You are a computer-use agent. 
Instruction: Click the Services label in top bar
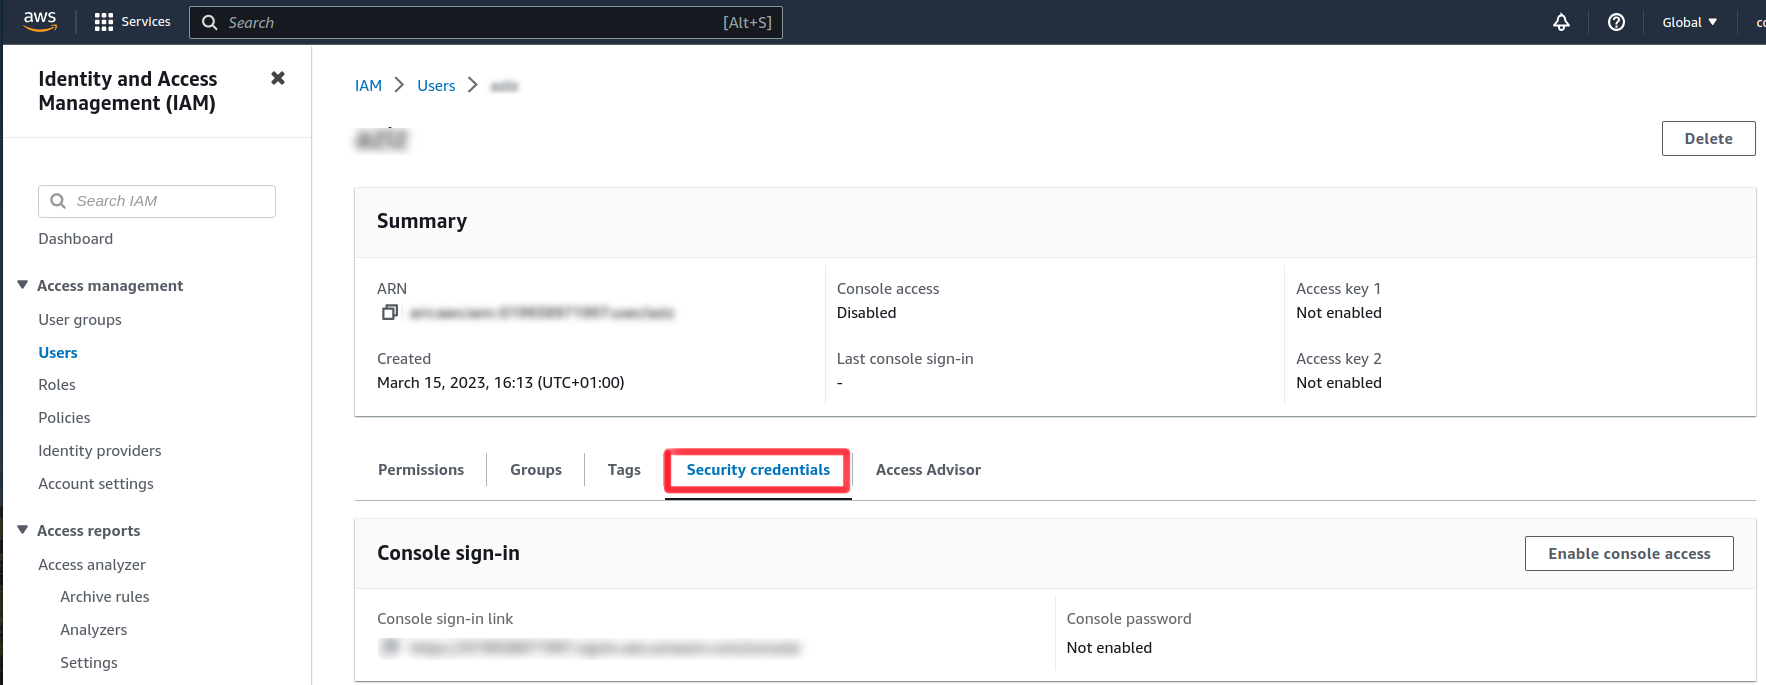[x=146, y=22]
